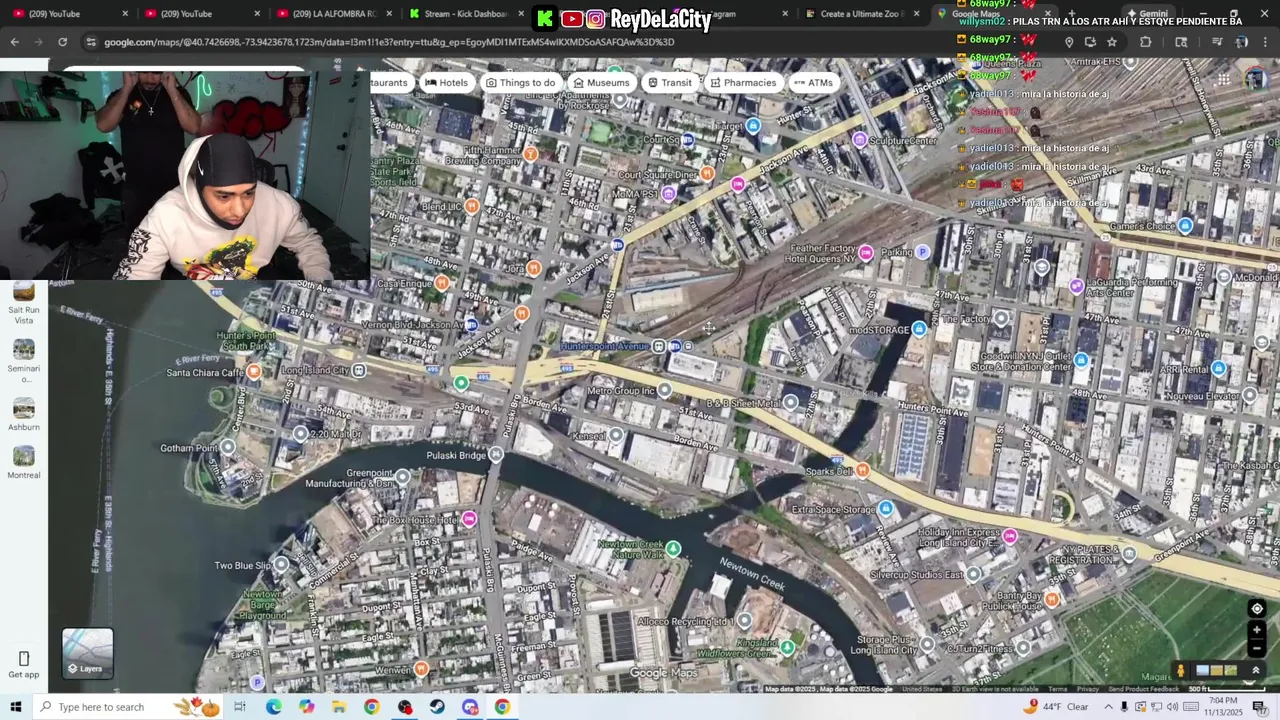1280x720 pixels.
Task: Select The Box House Hotel pin
Action: (x=469, y=518)
